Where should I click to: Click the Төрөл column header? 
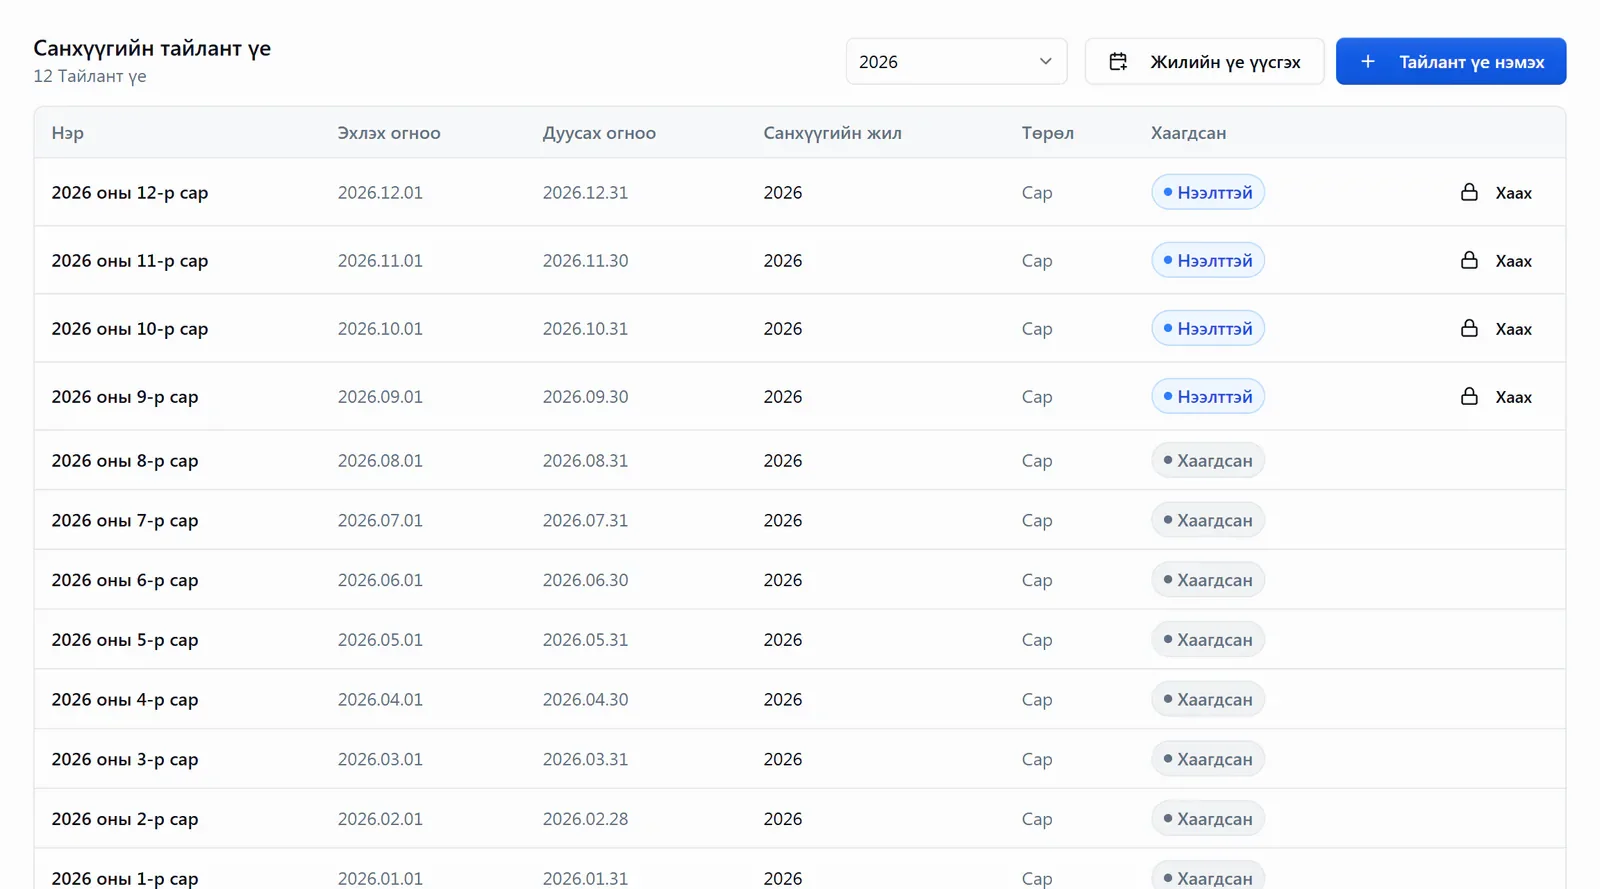coord(1047,133)
